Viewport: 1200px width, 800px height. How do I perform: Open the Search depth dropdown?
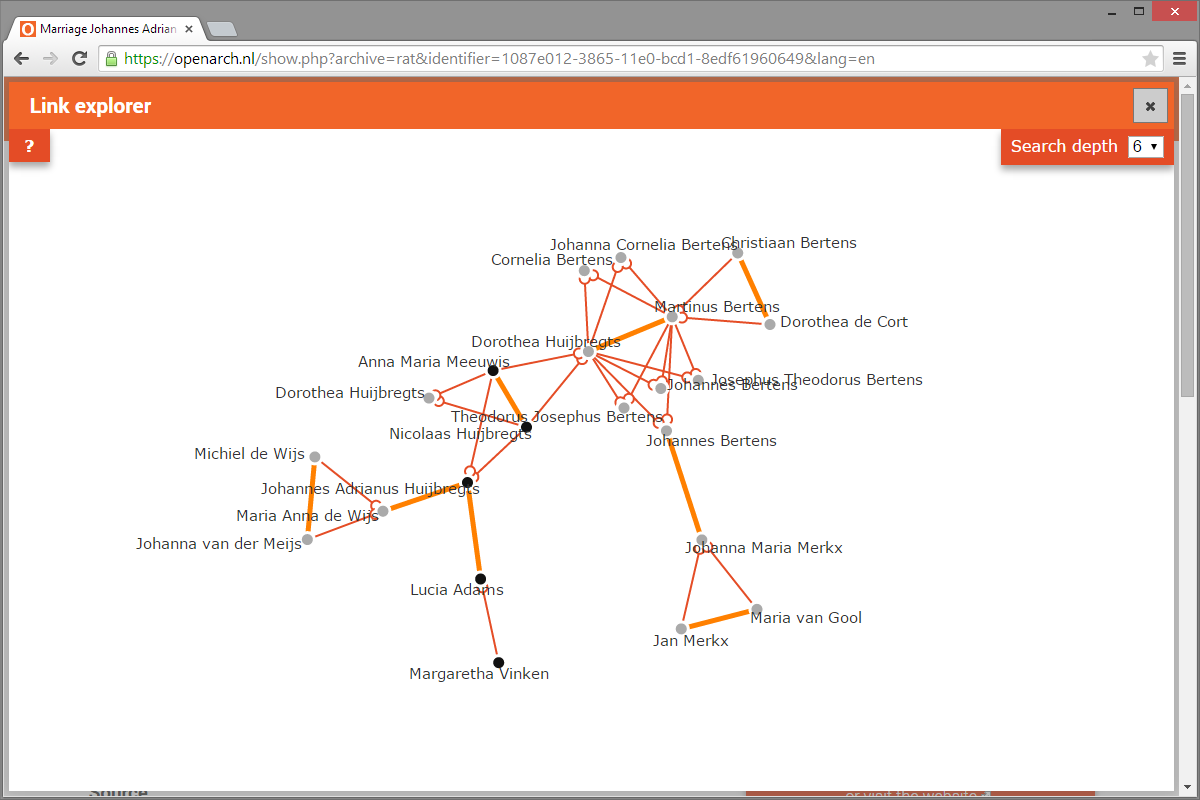(1145, 146)
